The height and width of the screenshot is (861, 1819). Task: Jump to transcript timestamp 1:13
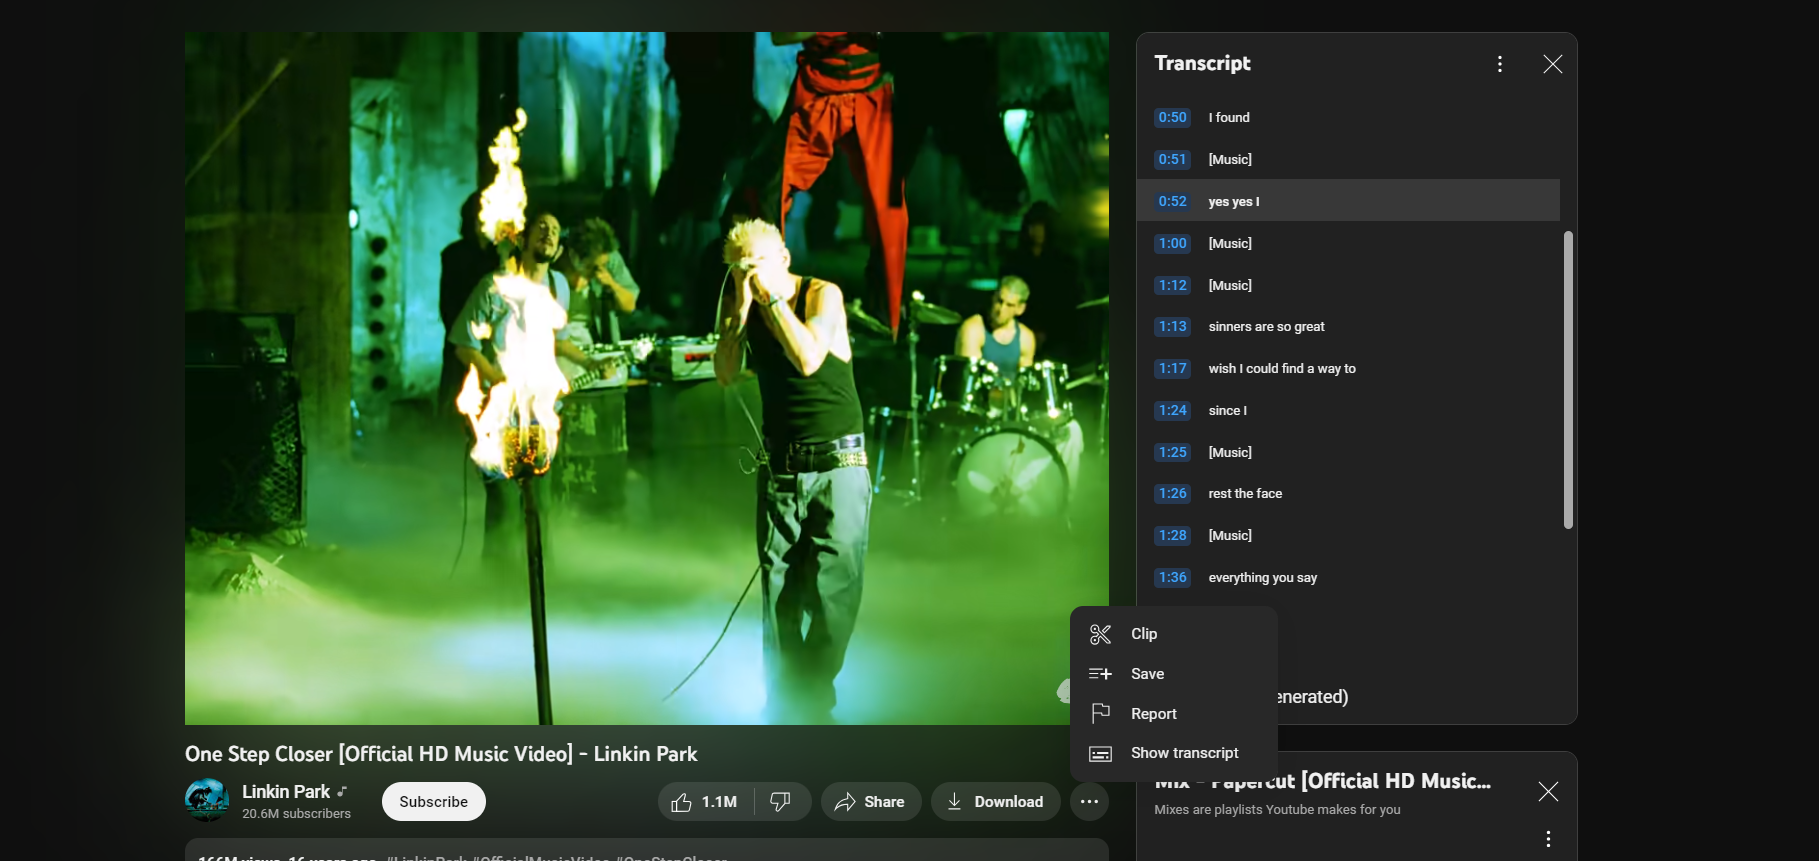[x=1172, y=326]
